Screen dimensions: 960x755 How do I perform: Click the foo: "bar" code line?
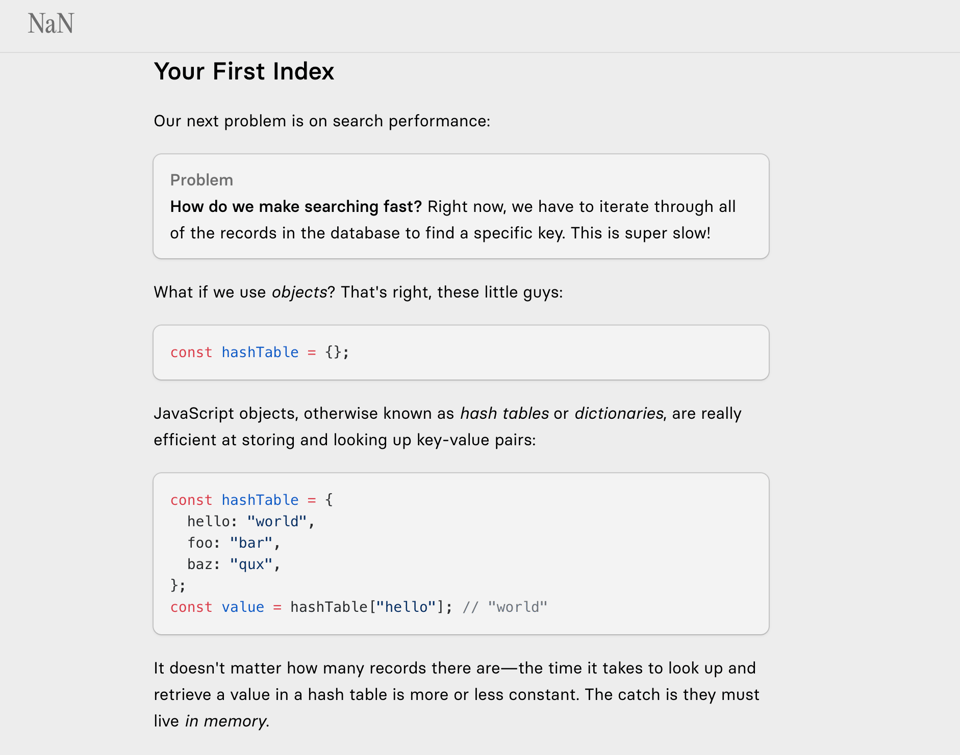click(233, 543)
